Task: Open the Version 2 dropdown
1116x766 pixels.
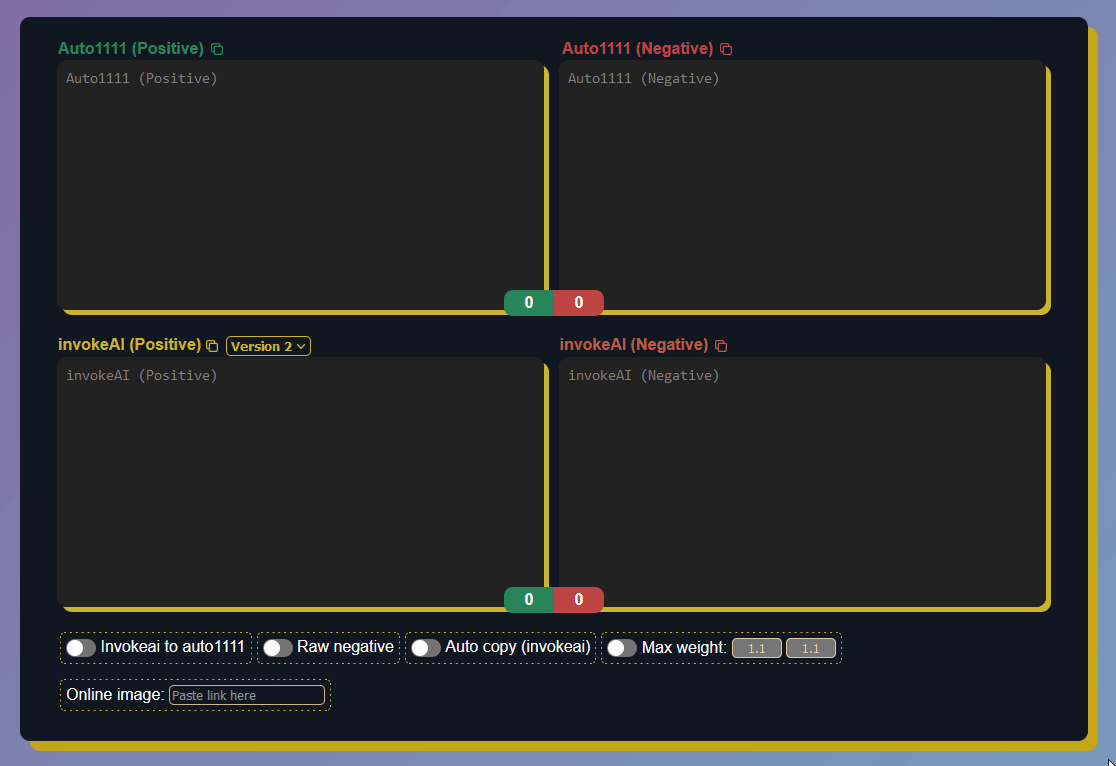Action: [268, 346]
